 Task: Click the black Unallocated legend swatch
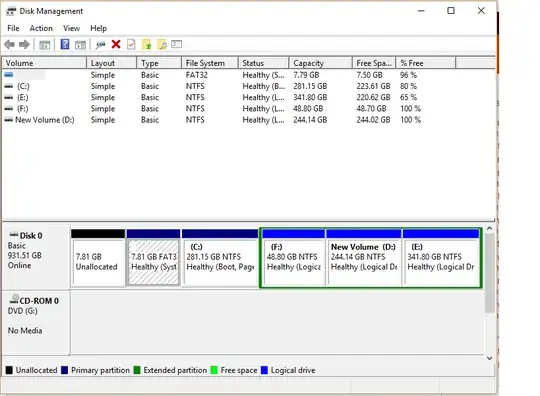point(9,370)
